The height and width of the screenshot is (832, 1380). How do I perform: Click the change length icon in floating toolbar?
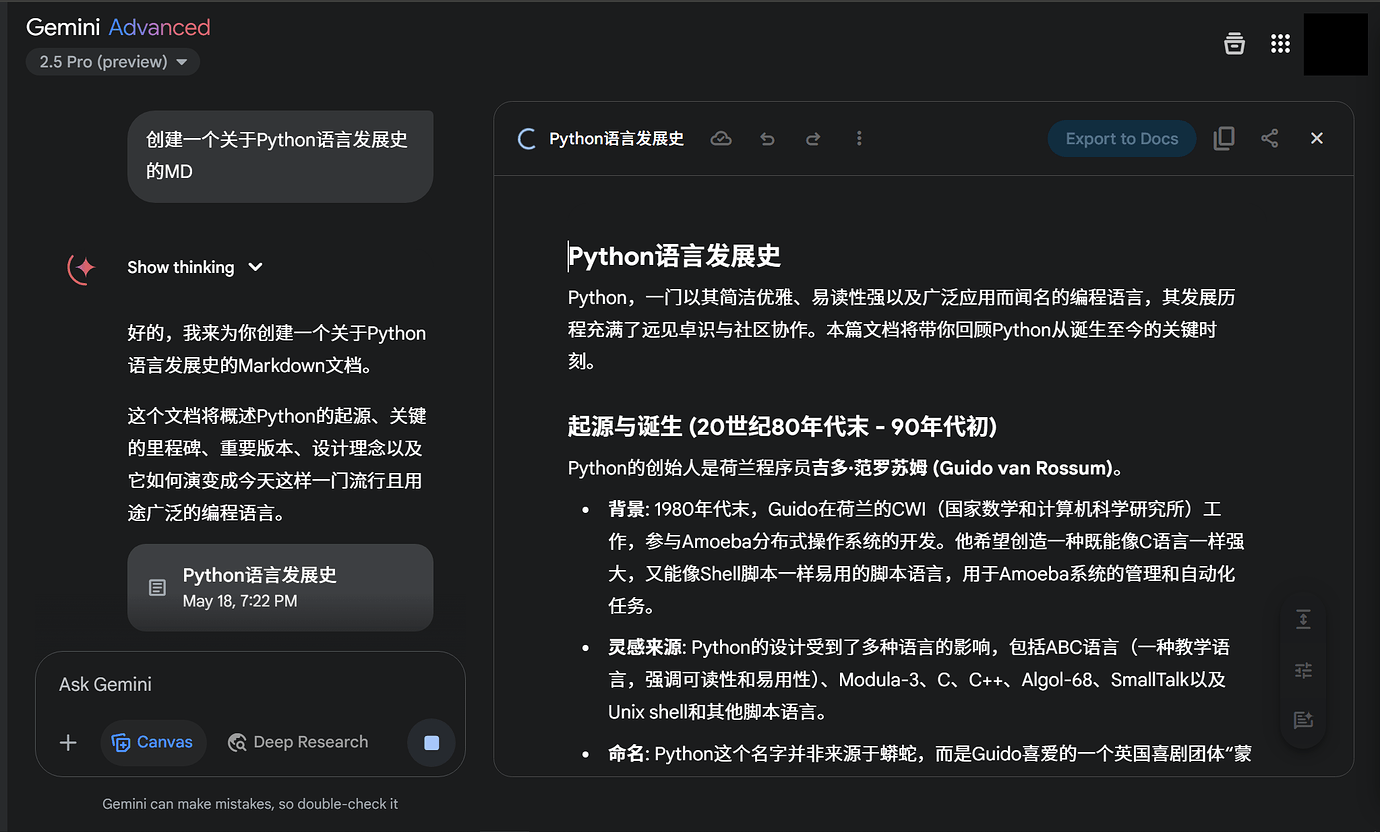1303,619
